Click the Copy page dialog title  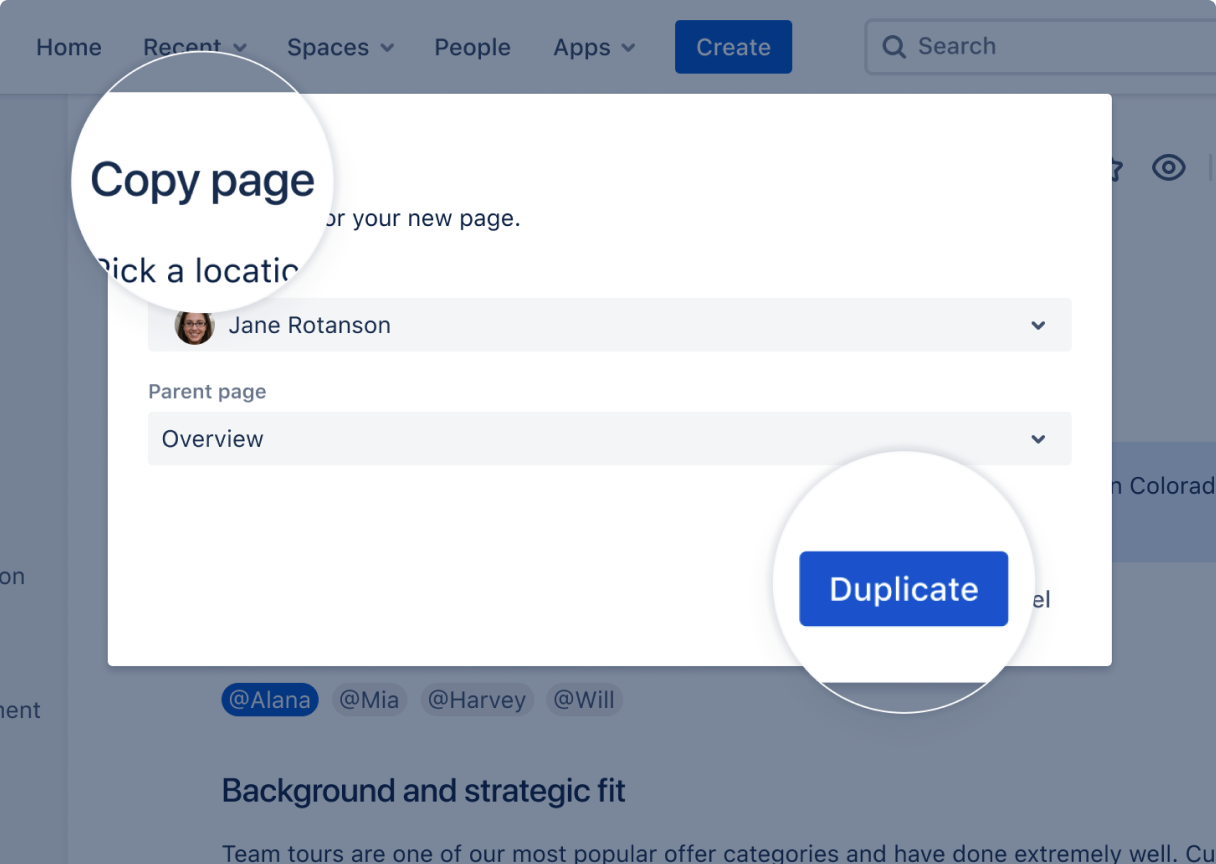point(202,182)
